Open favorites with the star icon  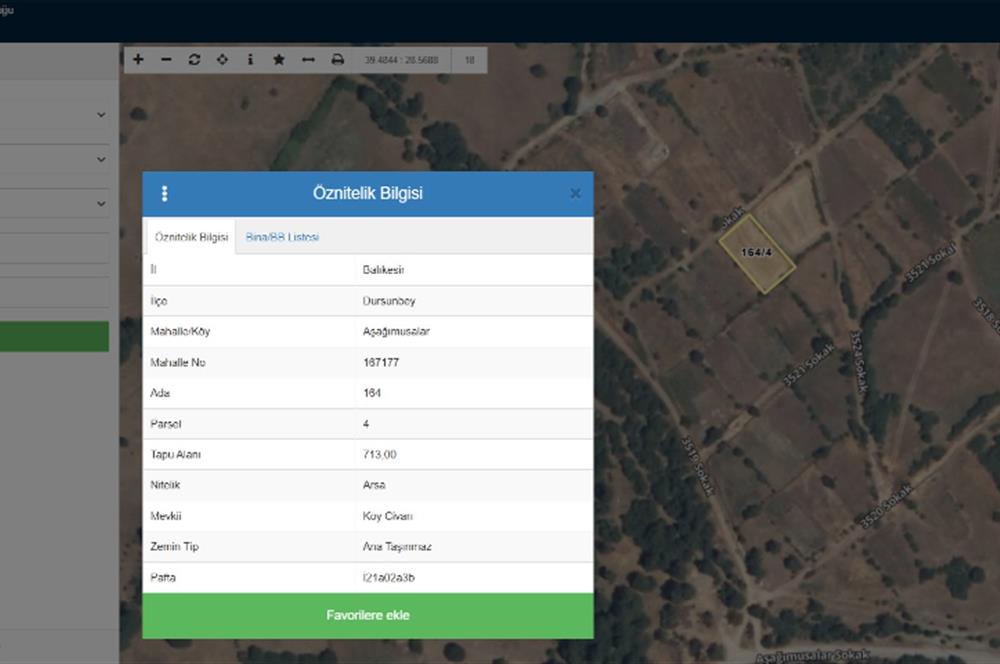(279, 60)
